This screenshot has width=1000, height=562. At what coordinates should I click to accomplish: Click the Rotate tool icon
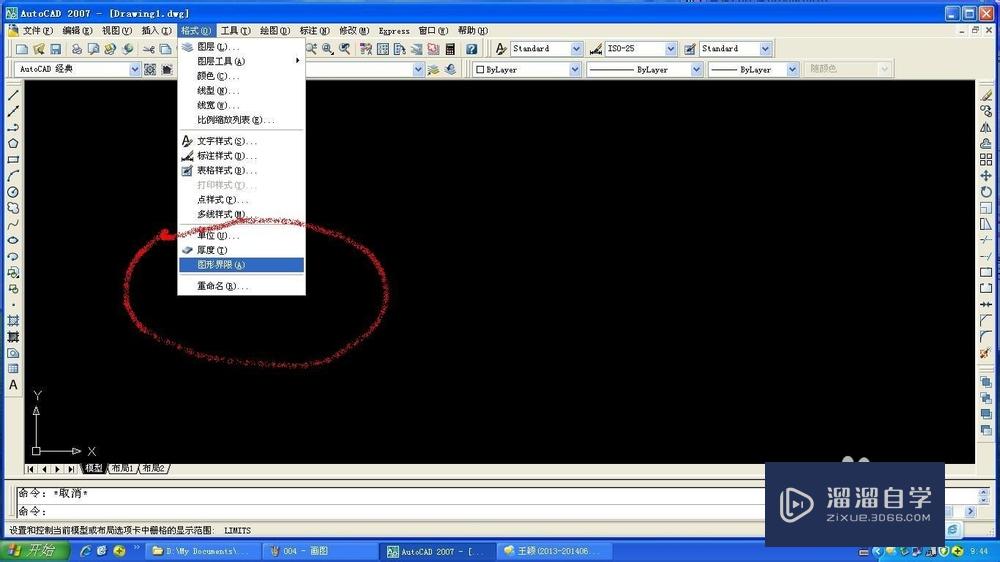point(986,192)
